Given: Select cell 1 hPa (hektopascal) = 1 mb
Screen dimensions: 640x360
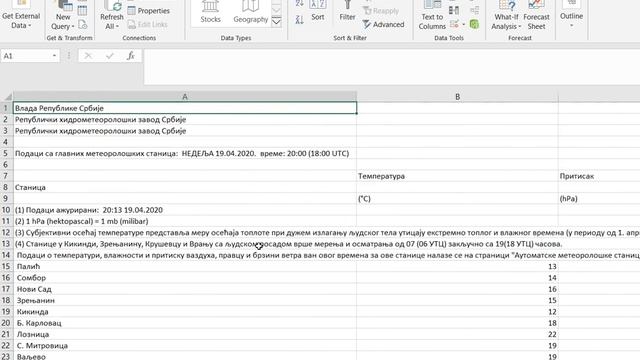Looking at the screenshot, I should click(185, 221).
